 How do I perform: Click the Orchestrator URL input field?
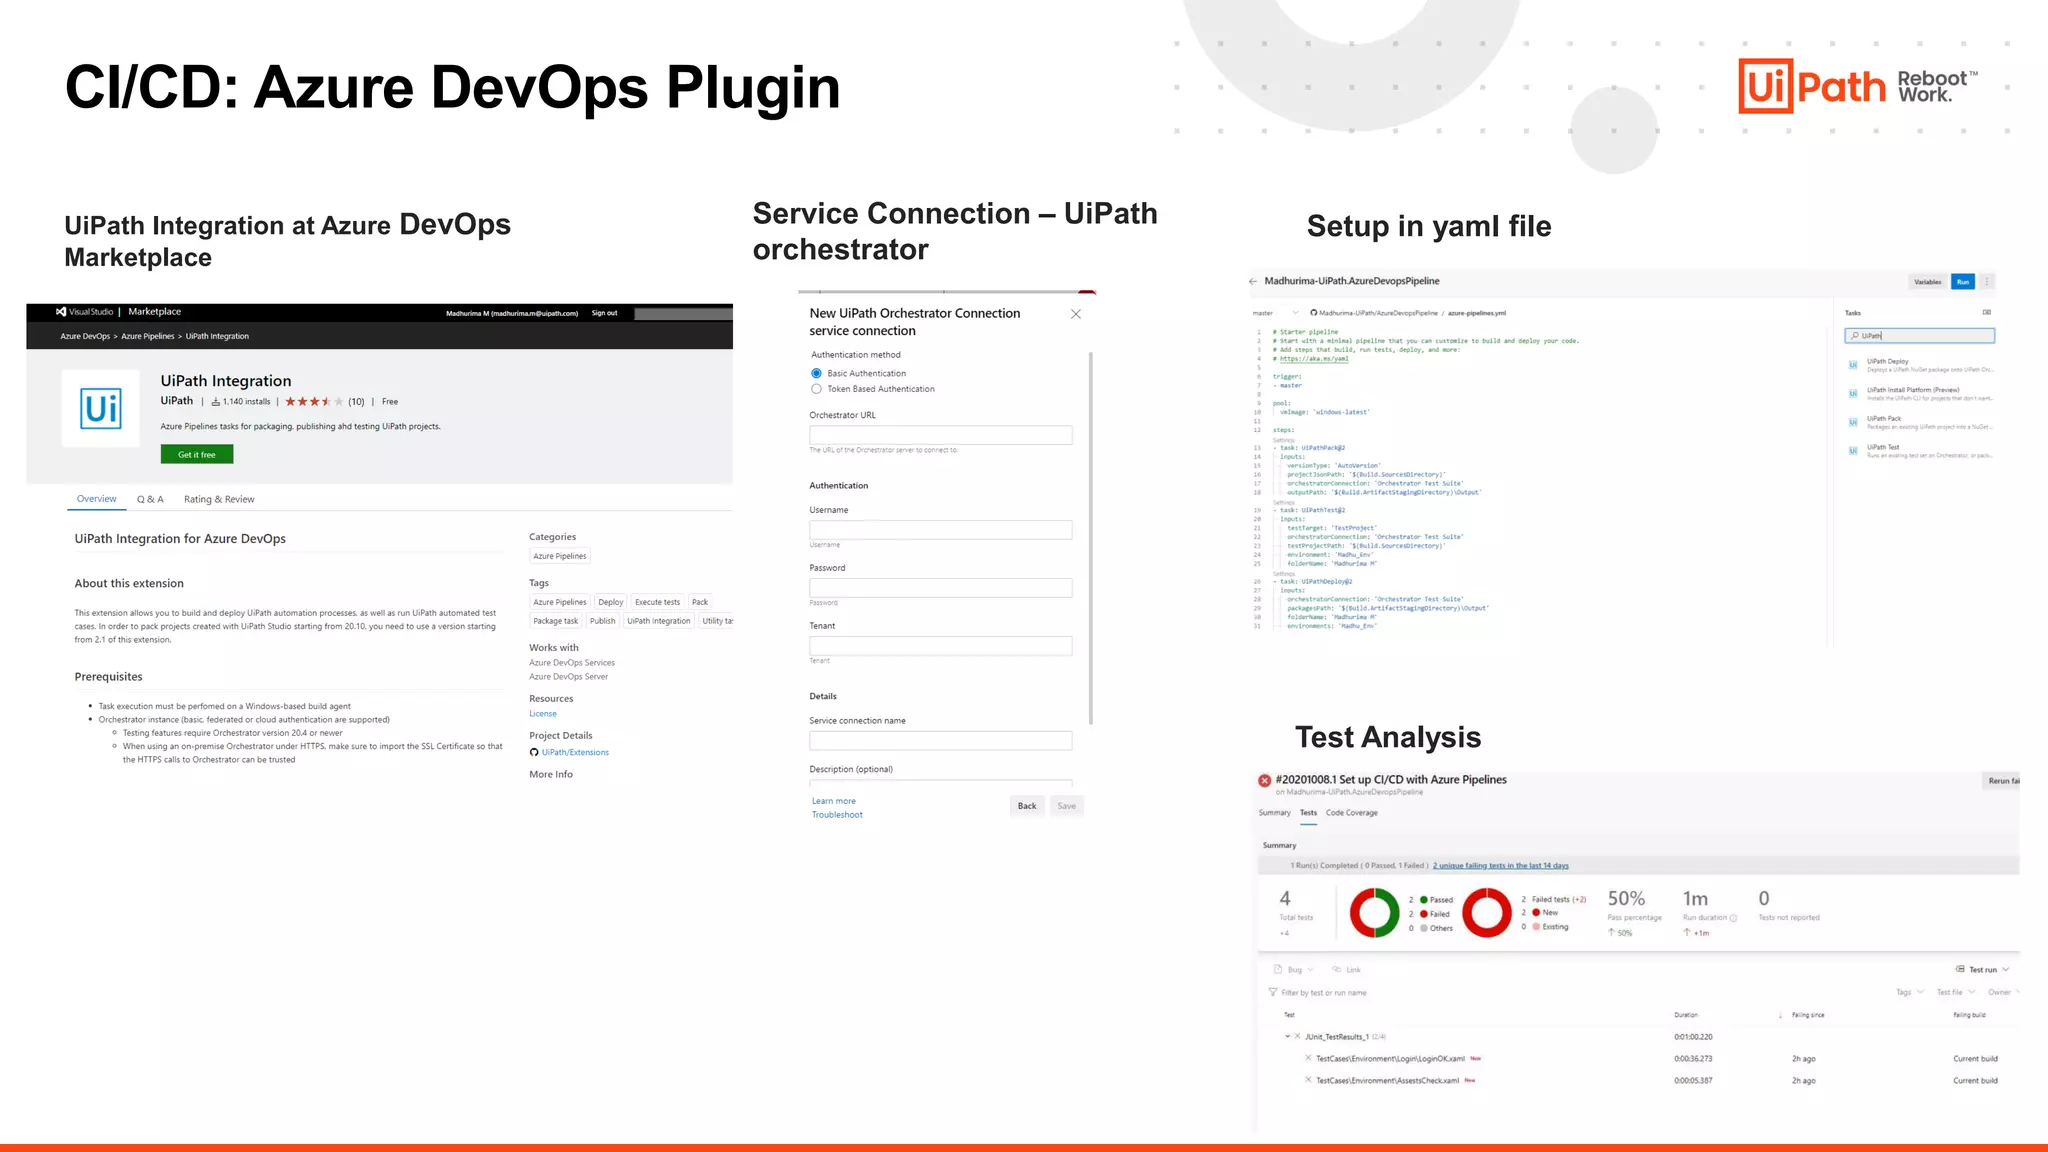coord(941,435)
